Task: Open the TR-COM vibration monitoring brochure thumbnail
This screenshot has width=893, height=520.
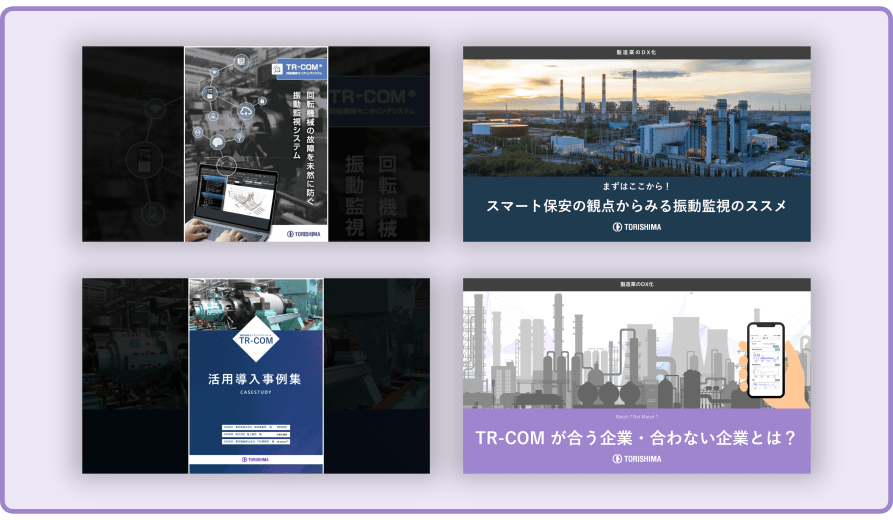Action: coord(256,144)
